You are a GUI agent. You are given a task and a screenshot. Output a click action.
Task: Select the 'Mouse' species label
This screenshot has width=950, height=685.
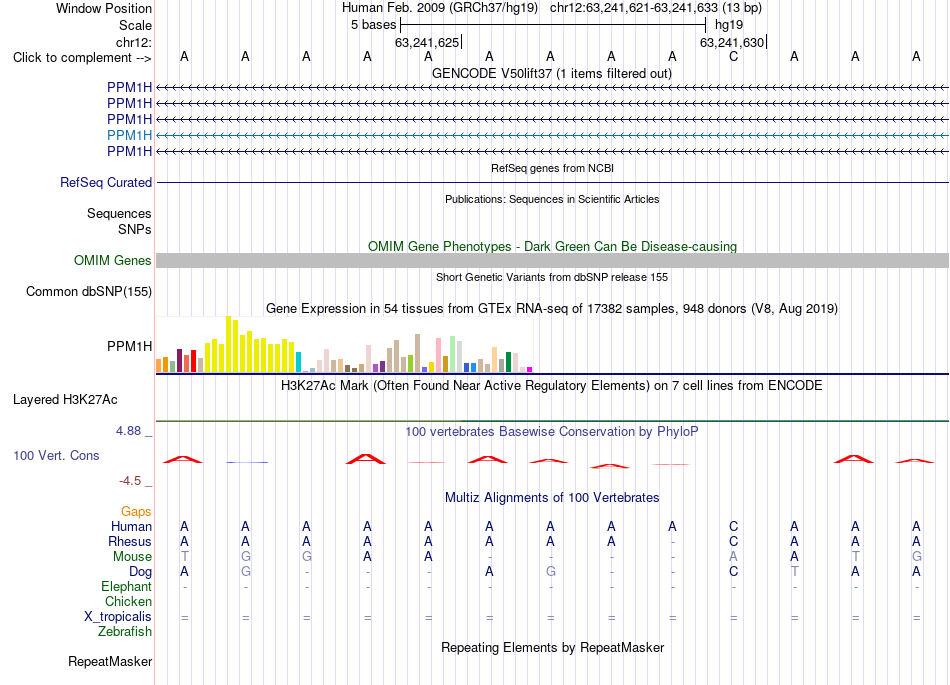pos(132,557)
